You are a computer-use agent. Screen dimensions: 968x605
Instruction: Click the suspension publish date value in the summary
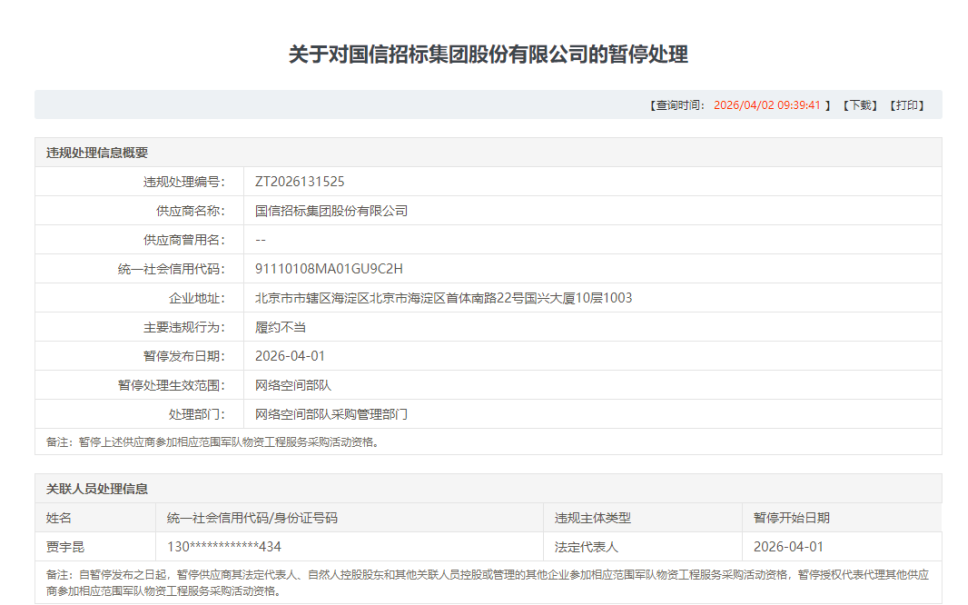point(290,356)
